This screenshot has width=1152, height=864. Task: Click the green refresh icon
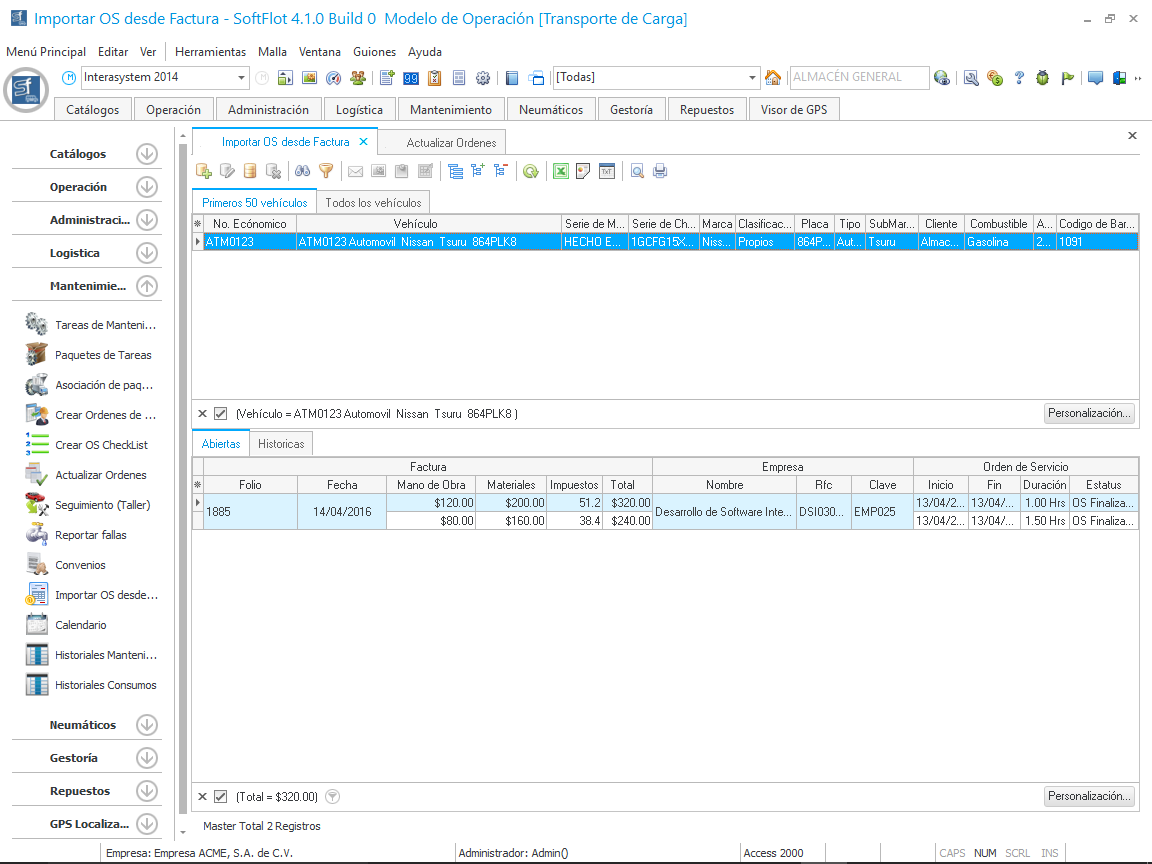click(x=531, y=171)
